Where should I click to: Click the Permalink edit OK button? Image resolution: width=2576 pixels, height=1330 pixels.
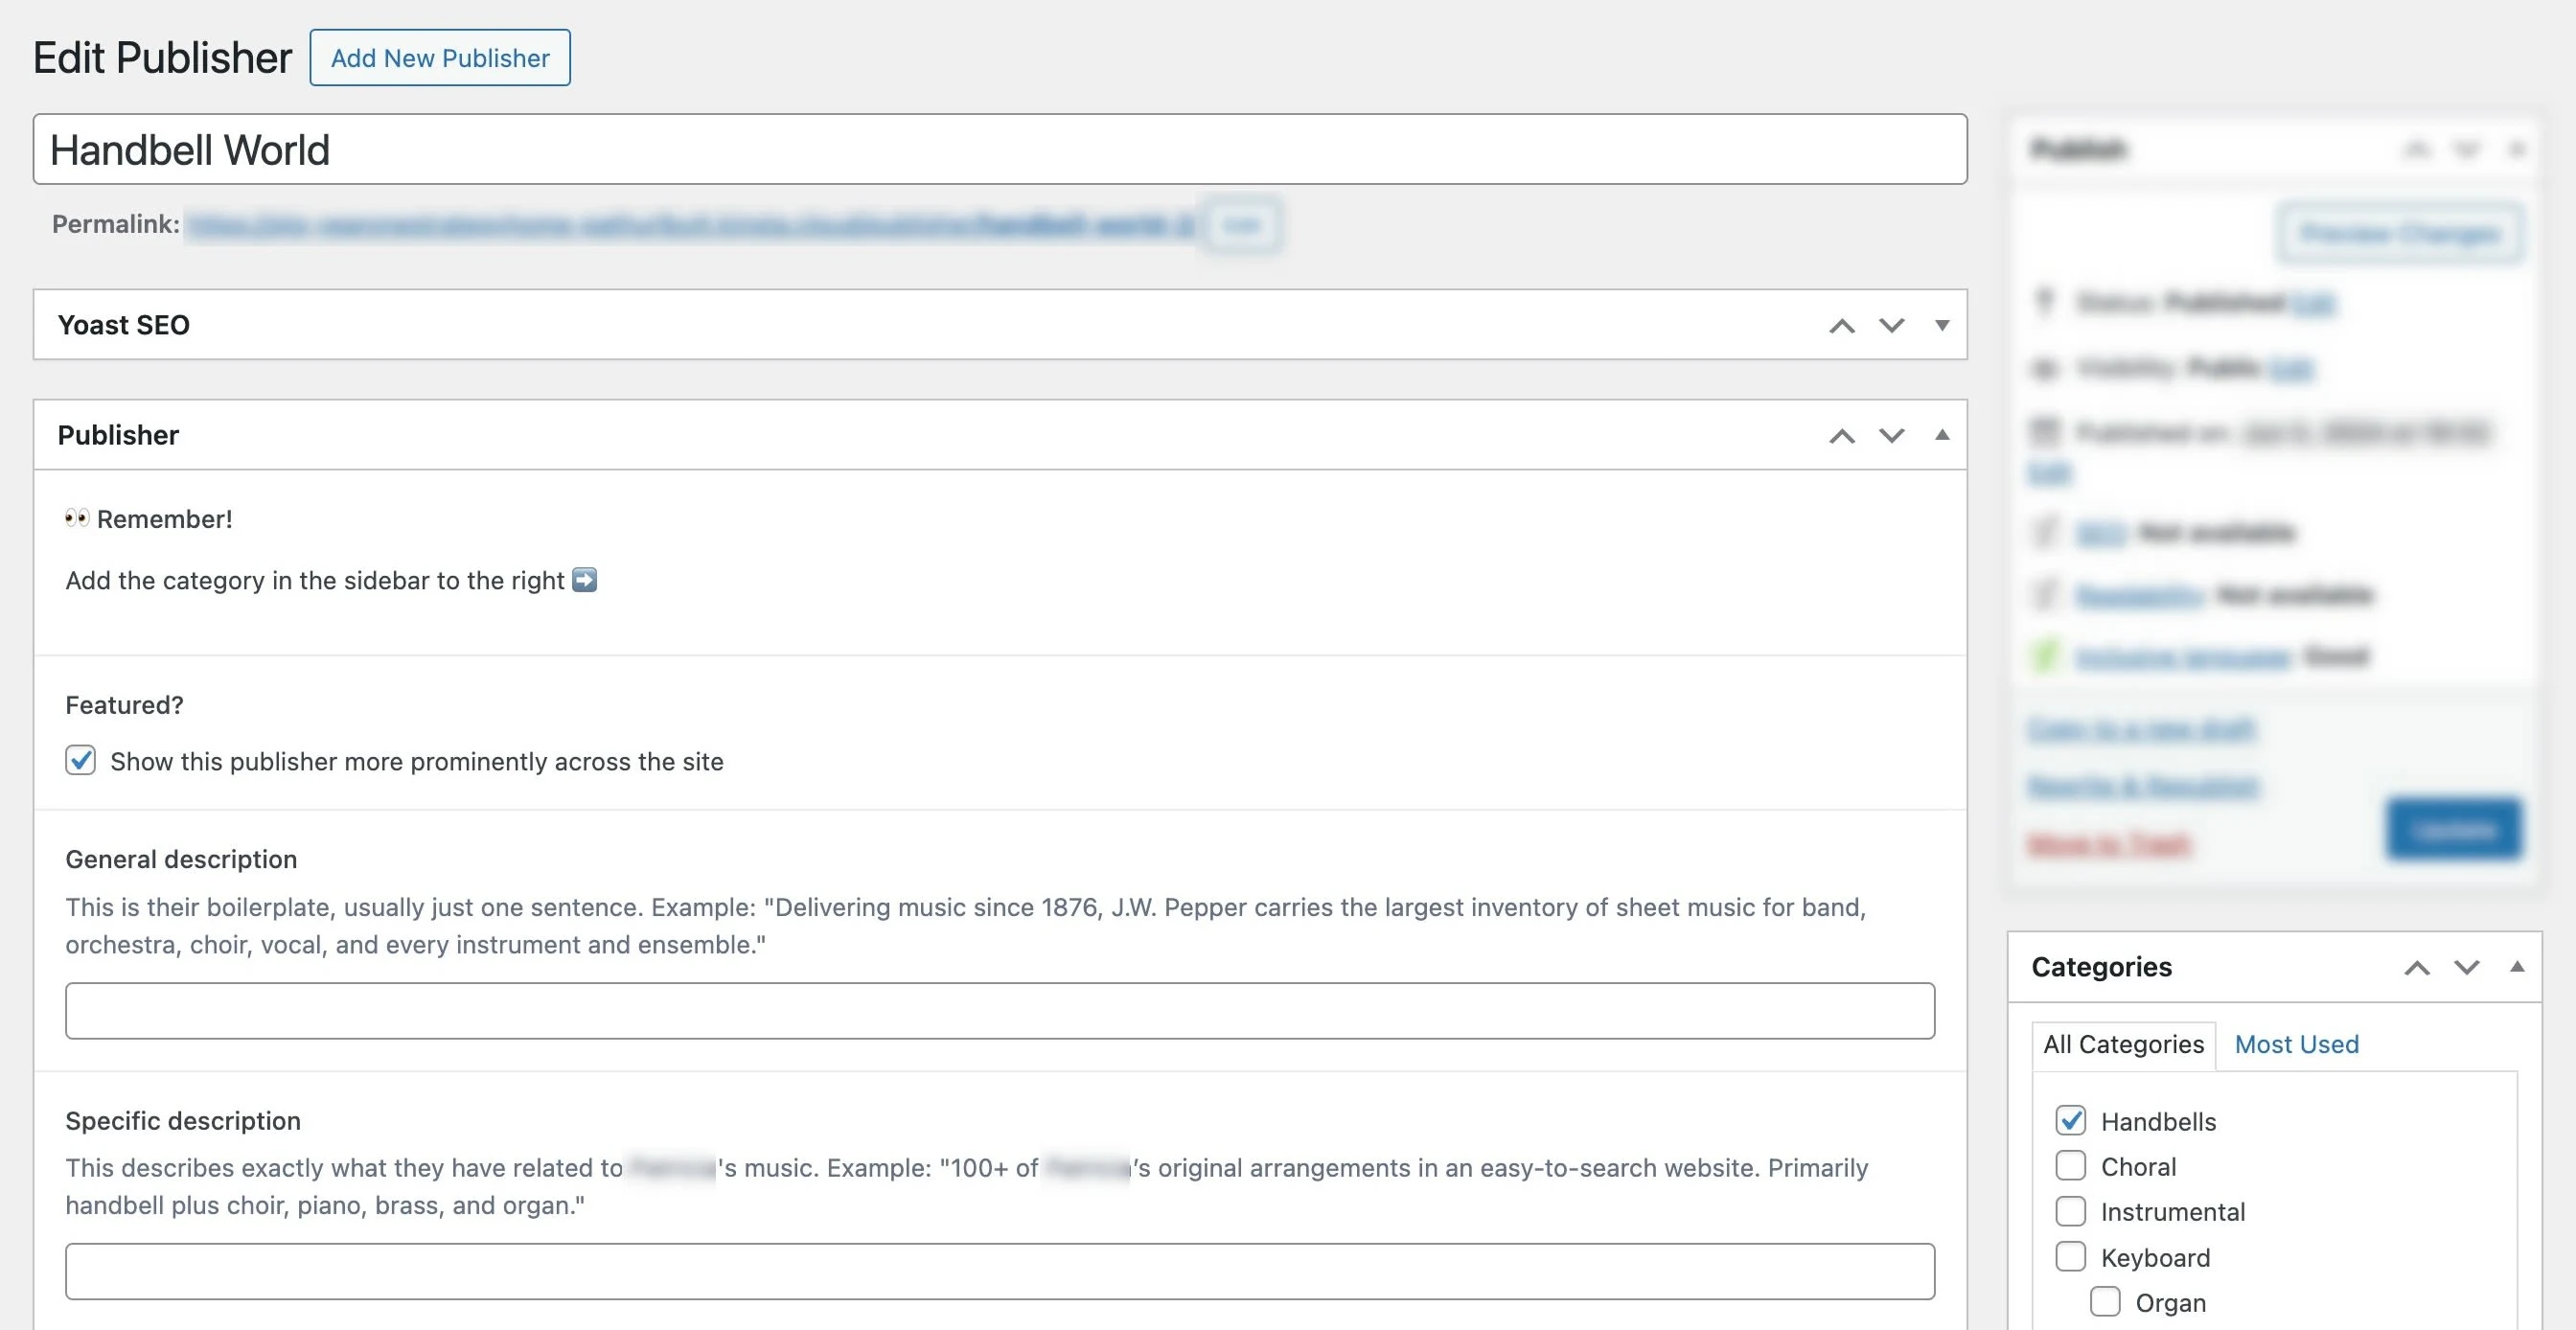(1238, 220)
